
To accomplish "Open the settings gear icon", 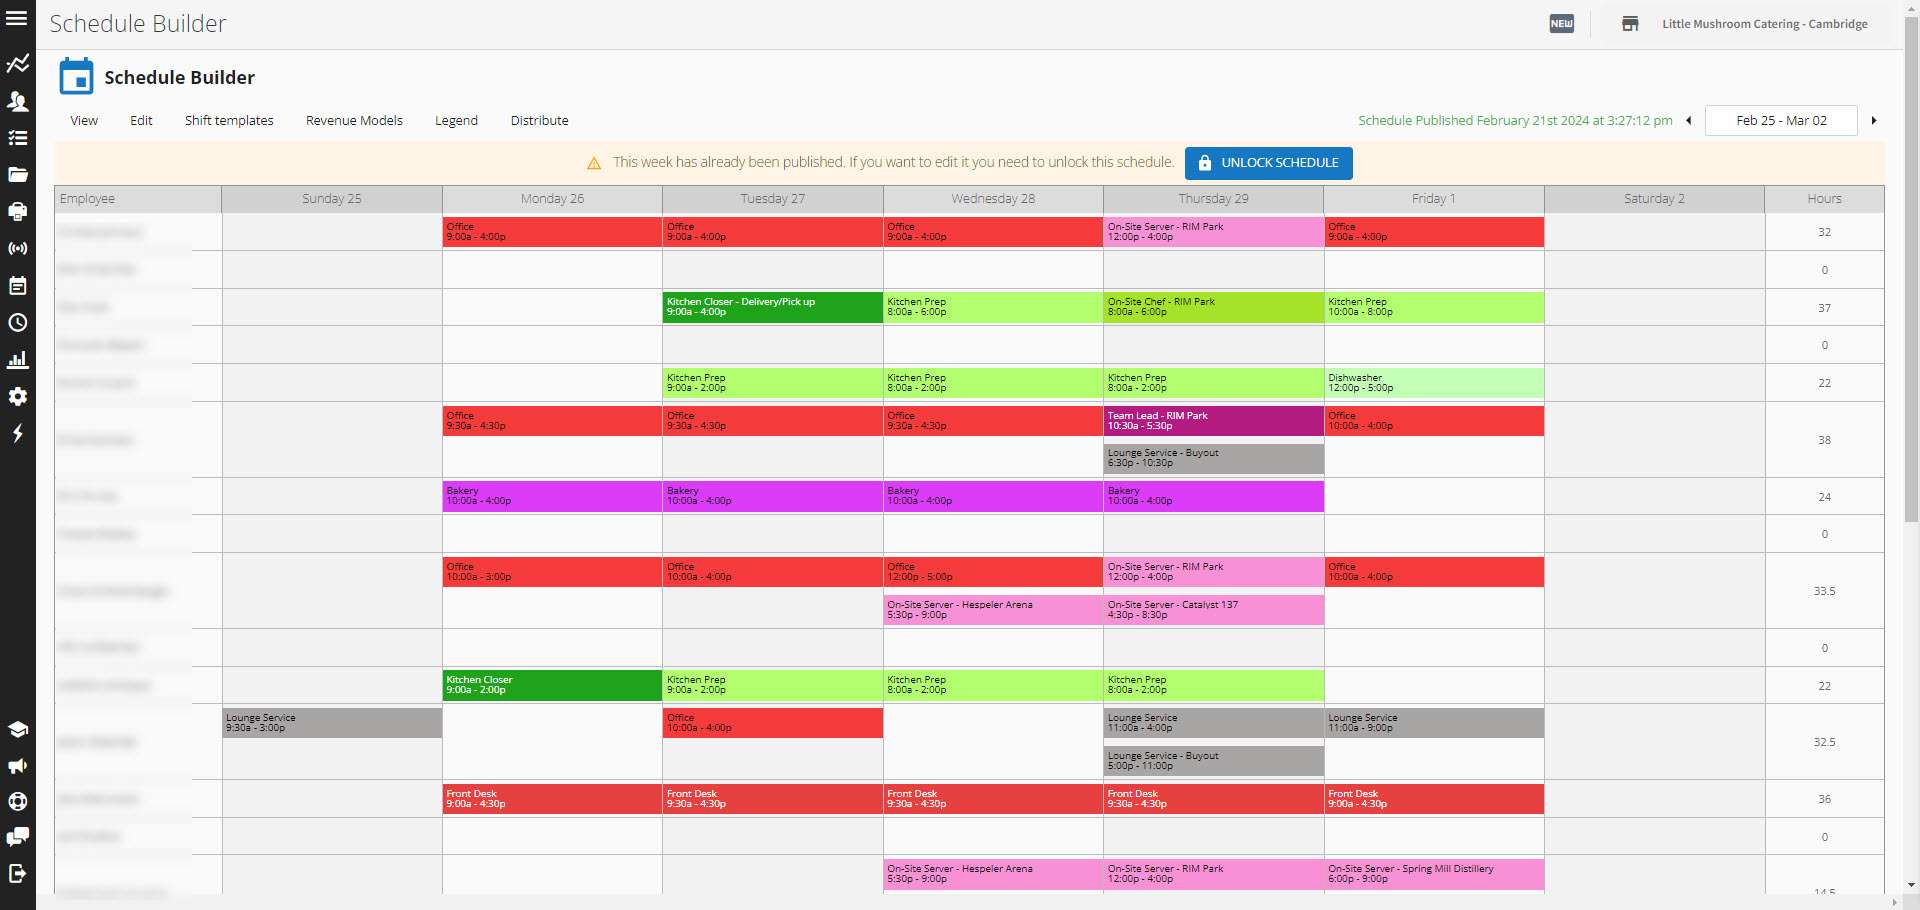I will point(18,397).
